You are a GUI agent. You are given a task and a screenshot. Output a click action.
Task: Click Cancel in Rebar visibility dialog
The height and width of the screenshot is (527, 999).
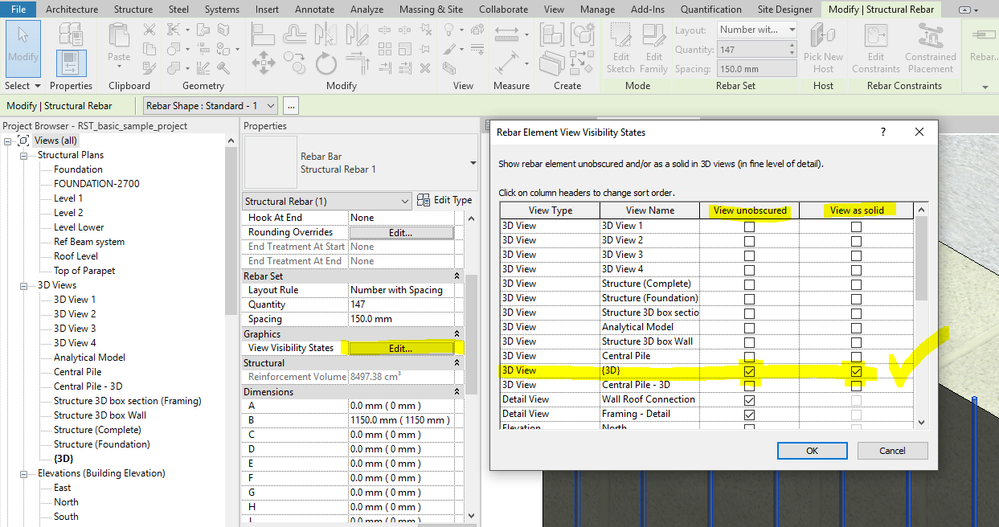point(892,451)
